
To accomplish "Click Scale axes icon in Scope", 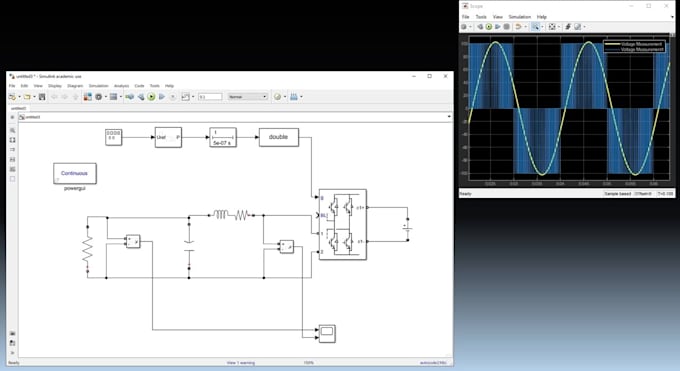I will (552, 26).
